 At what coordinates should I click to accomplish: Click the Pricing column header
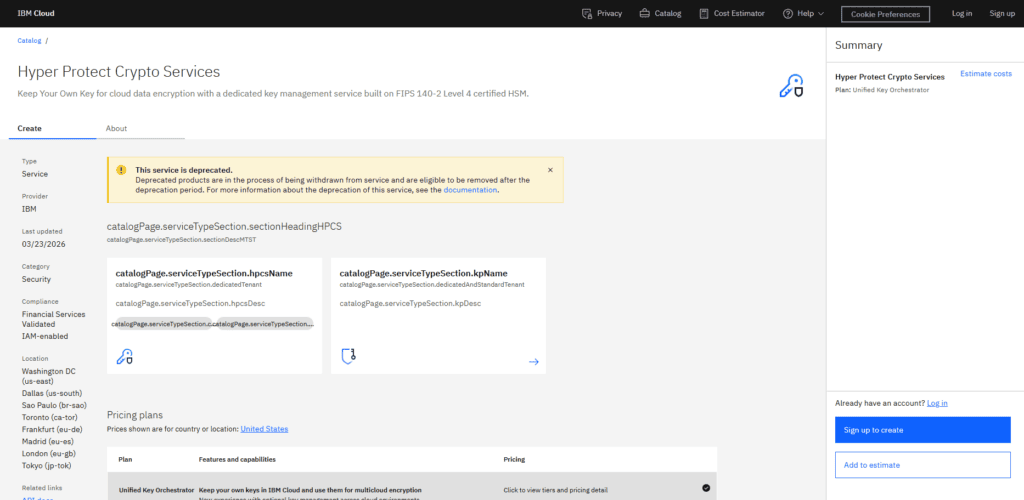click(515, 460)
